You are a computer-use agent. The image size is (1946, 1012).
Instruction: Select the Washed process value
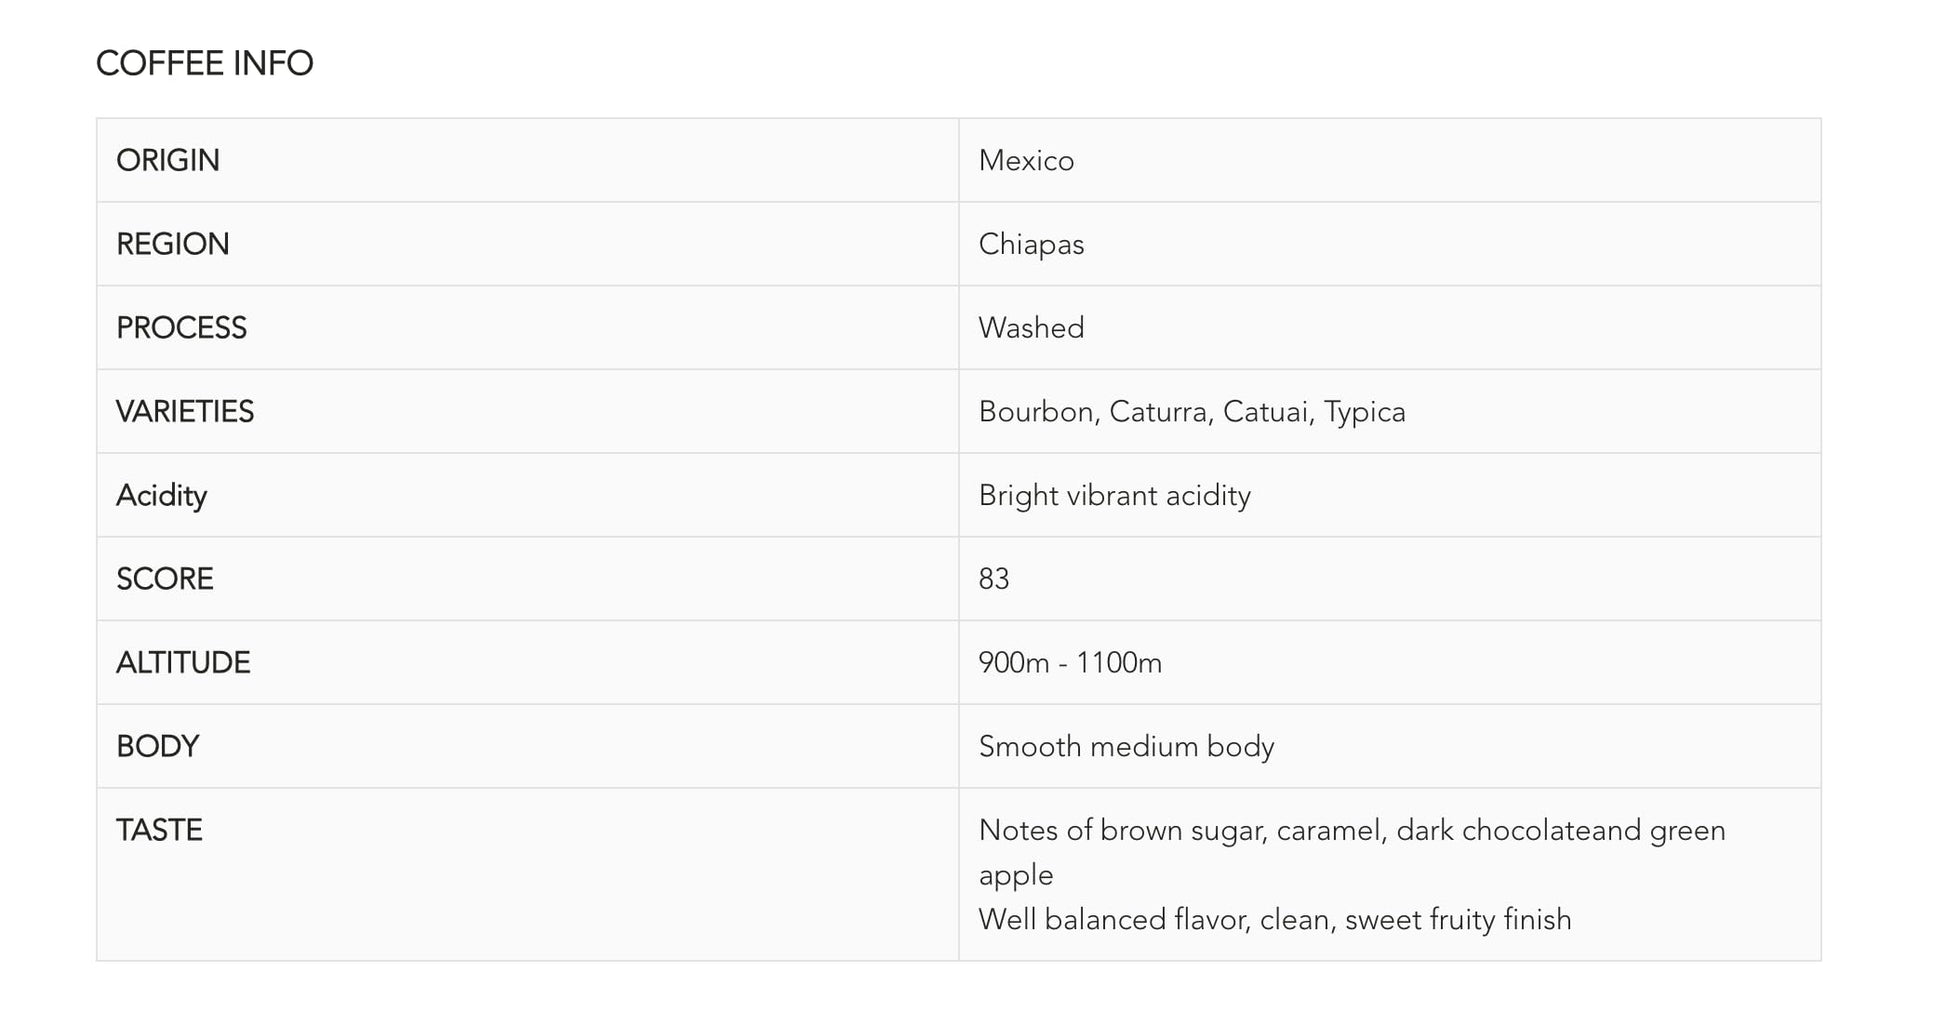[x=1031, y=328]
